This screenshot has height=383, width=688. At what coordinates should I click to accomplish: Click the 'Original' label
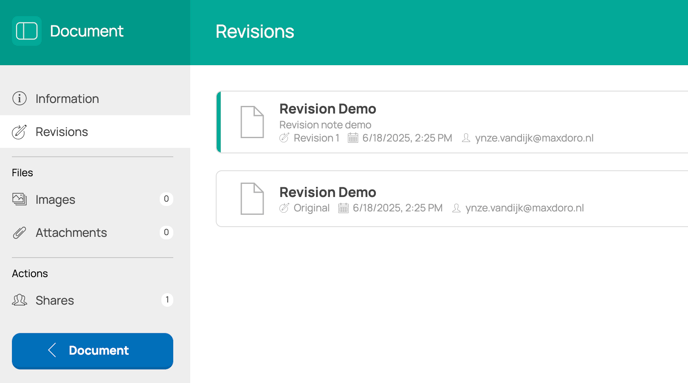(x=312, y=208)
